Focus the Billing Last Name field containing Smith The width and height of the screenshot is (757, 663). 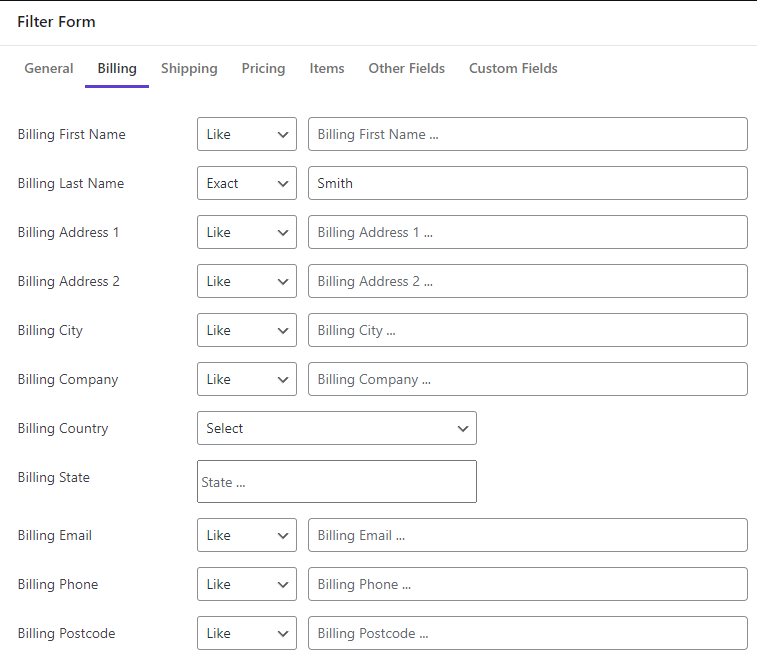click(528, 183)
